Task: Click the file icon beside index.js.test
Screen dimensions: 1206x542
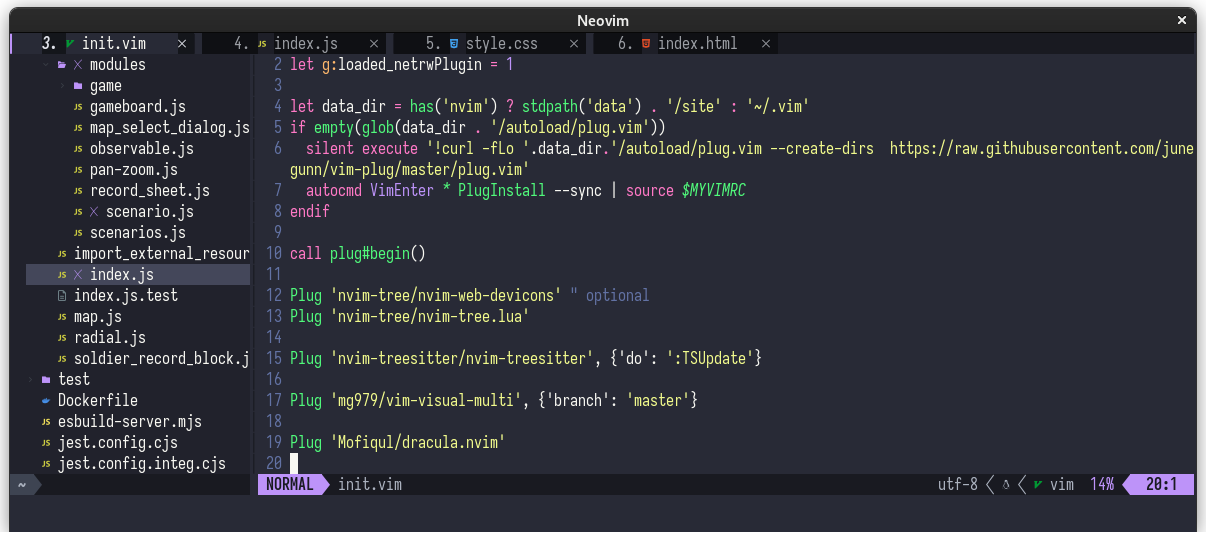Action: point(62,296)
